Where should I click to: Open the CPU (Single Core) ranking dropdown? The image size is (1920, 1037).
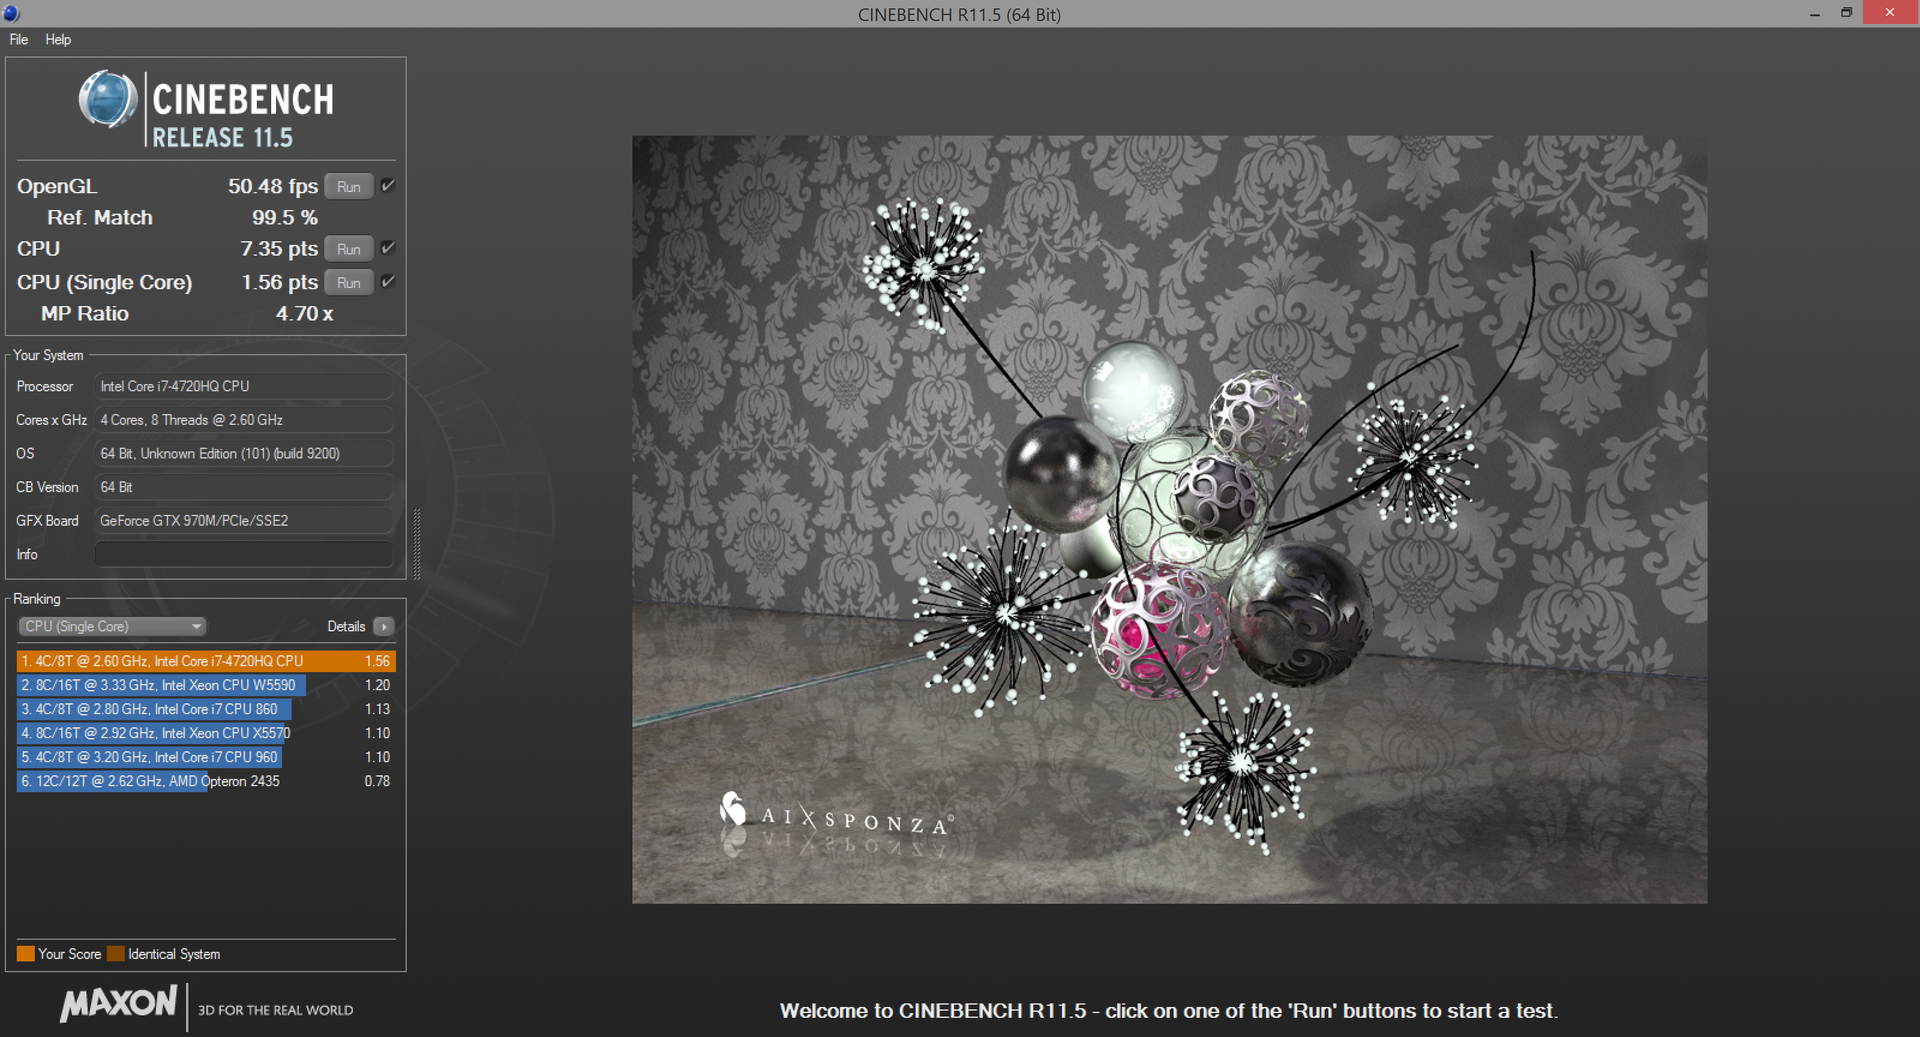pyautogui.click(x=112, y=627)
